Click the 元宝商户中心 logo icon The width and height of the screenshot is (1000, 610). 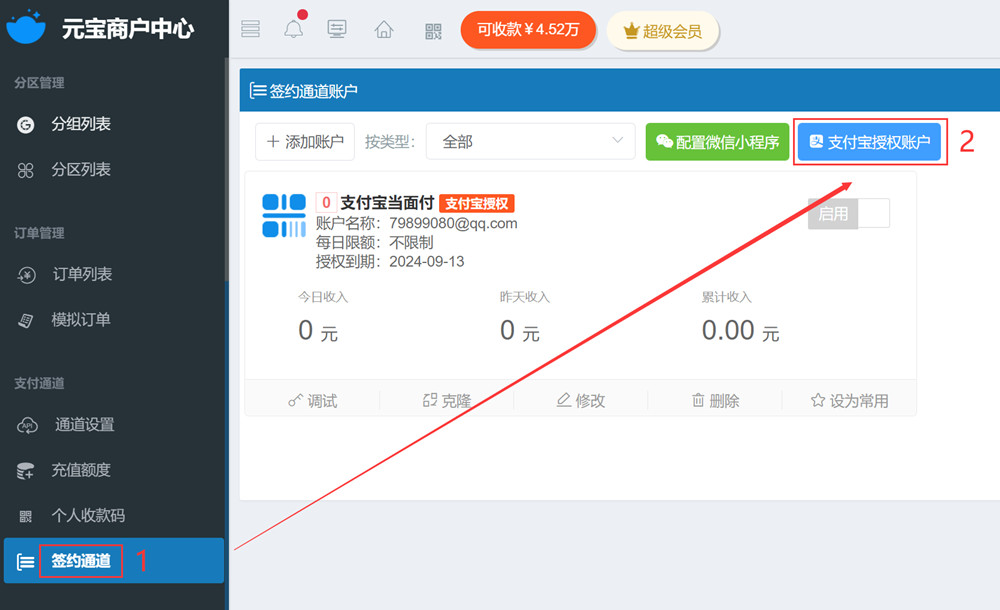pos(26,28)
